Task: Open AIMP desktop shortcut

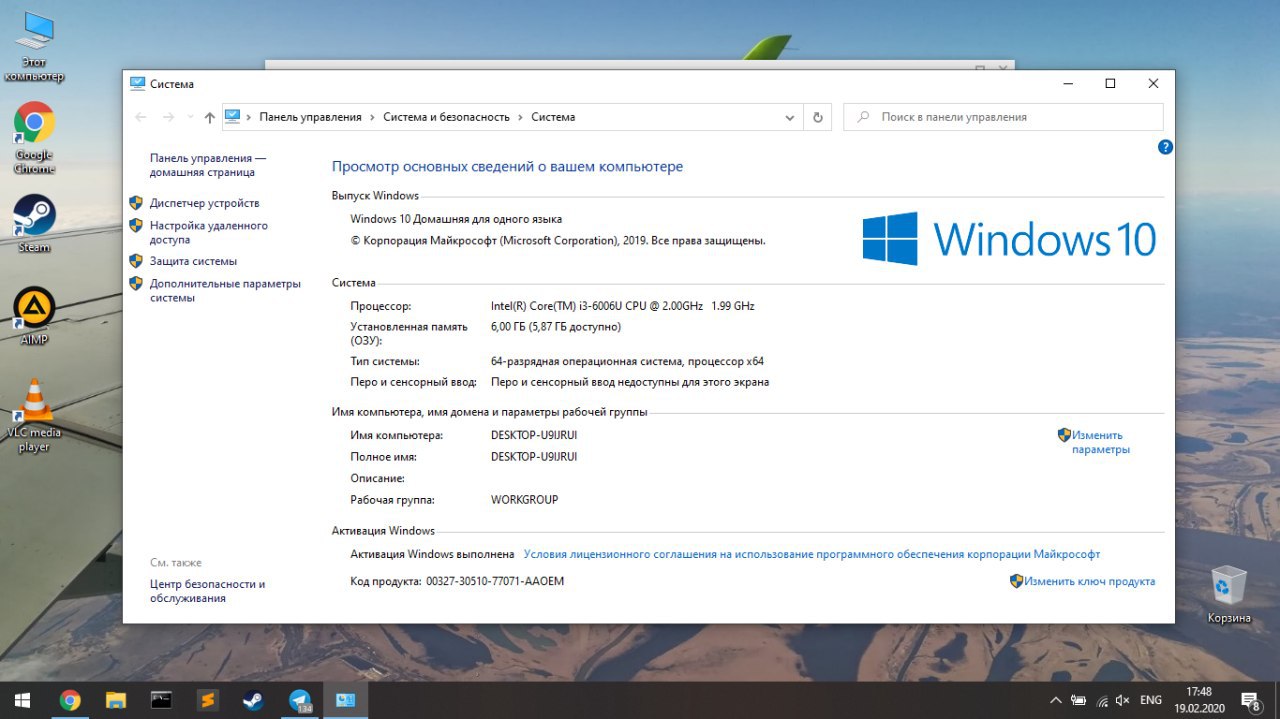Action: [x=34, y=315]
